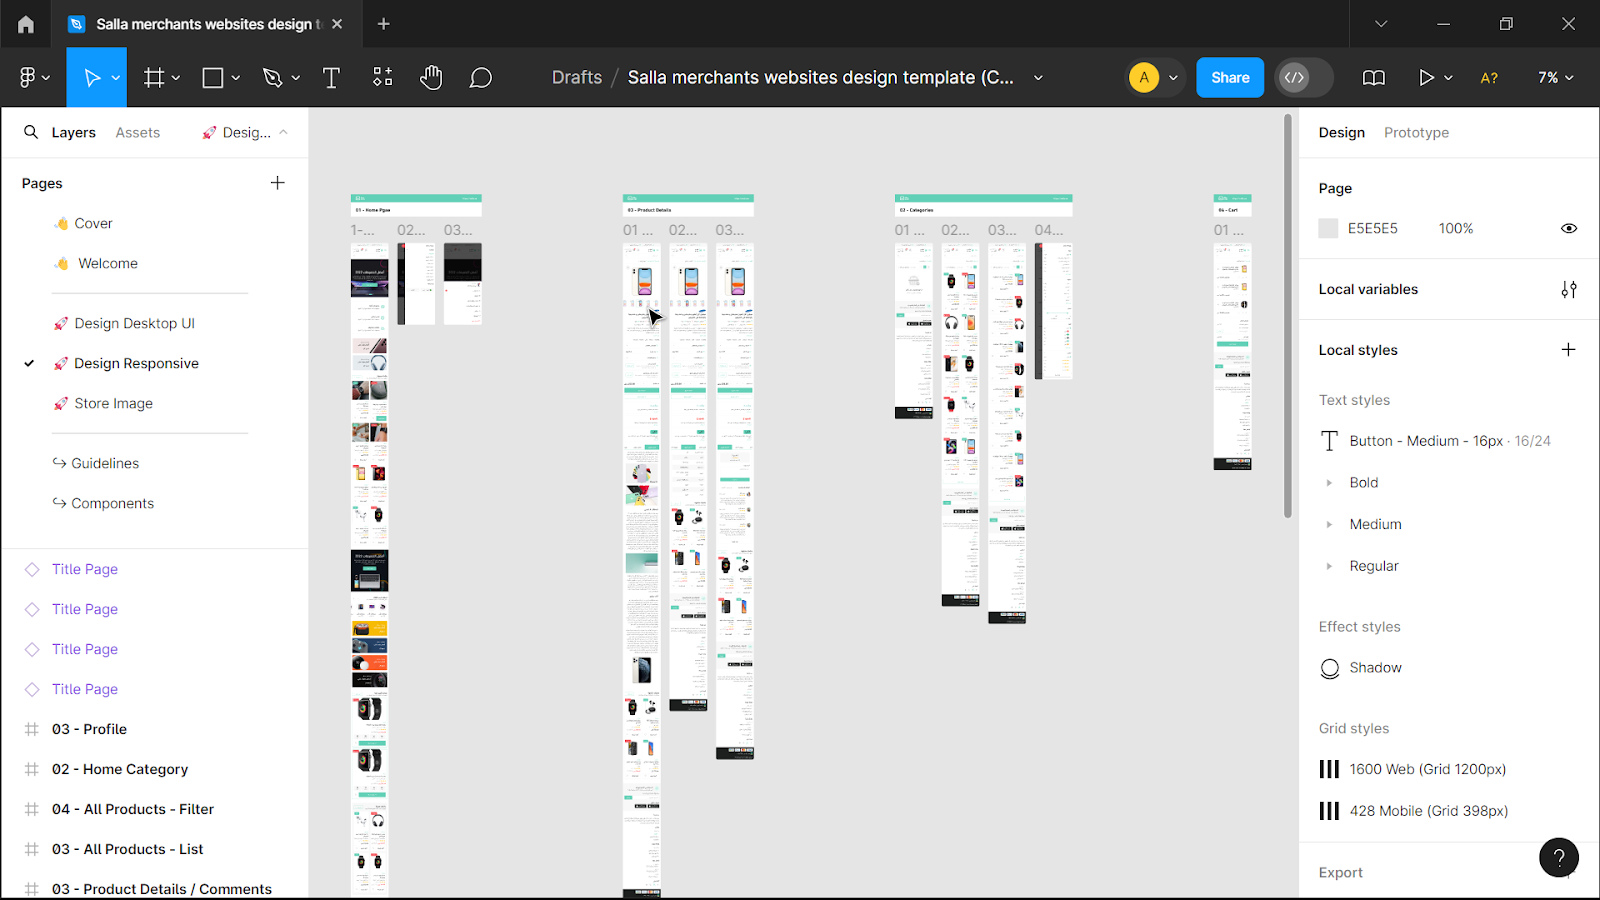Select the Rectangle shape tool

[213, 77]
